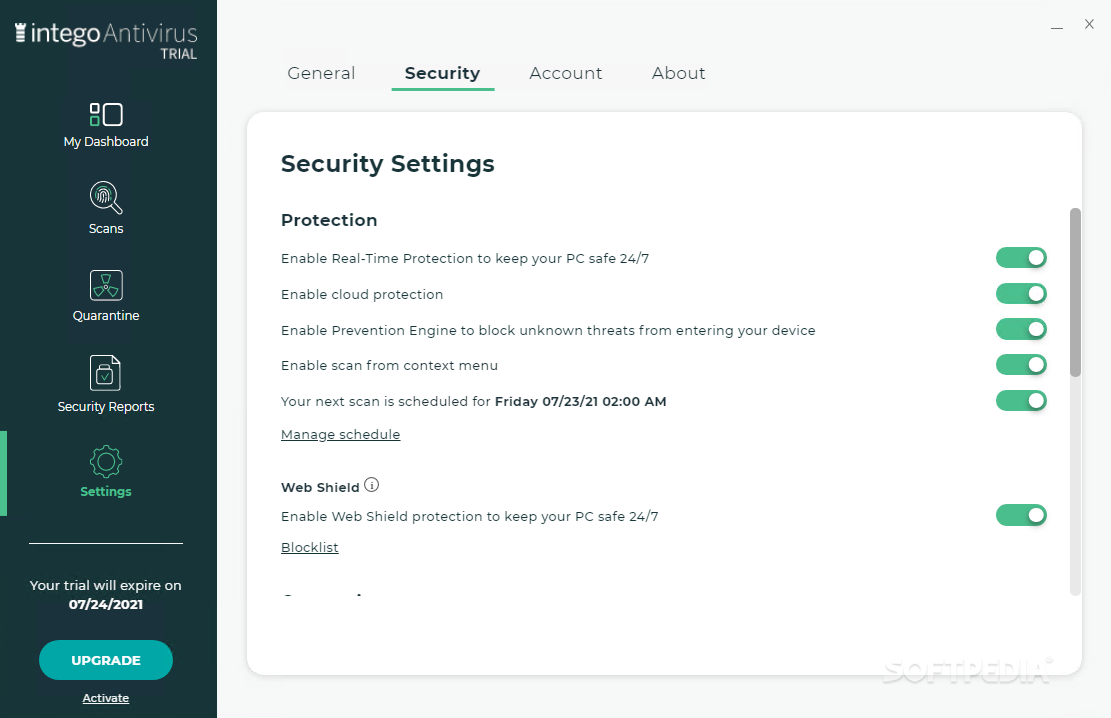Disable Web Shield protection switch
Screen dimensions: 1111x718
pyautogui.click(x=1021, y=515)
